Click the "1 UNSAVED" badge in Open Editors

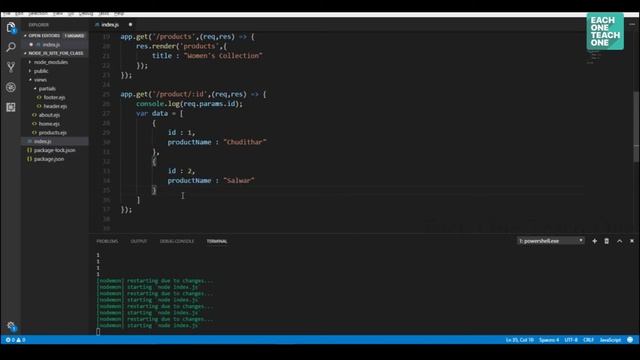(x=74, y=36)
